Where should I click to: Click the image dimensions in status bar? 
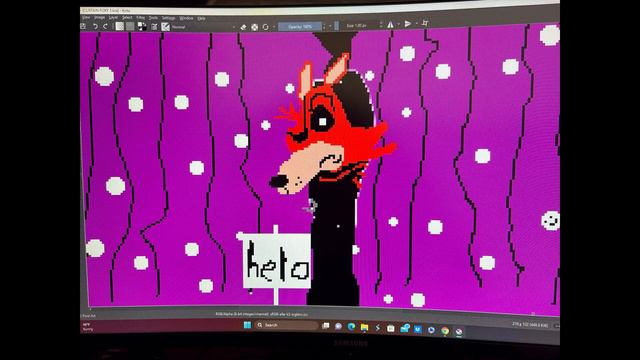click(530, 324)
